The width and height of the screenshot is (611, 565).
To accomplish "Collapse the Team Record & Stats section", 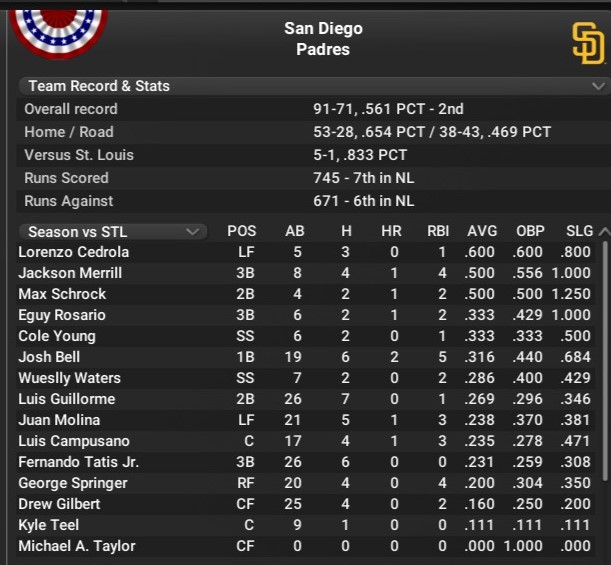I will (598, 86).
